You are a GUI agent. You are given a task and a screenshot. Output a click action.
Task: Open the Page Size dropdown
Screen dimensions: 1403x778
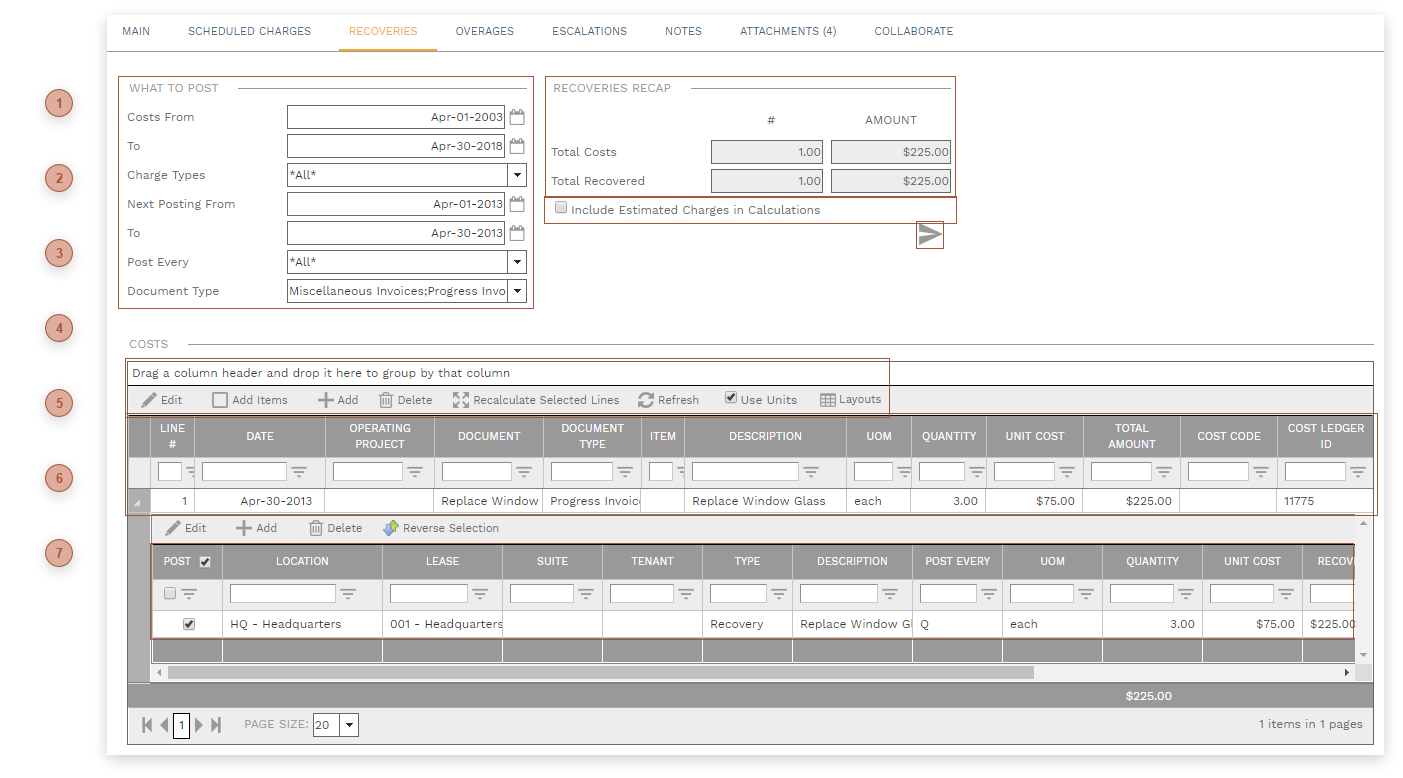[x=348, y=725]
